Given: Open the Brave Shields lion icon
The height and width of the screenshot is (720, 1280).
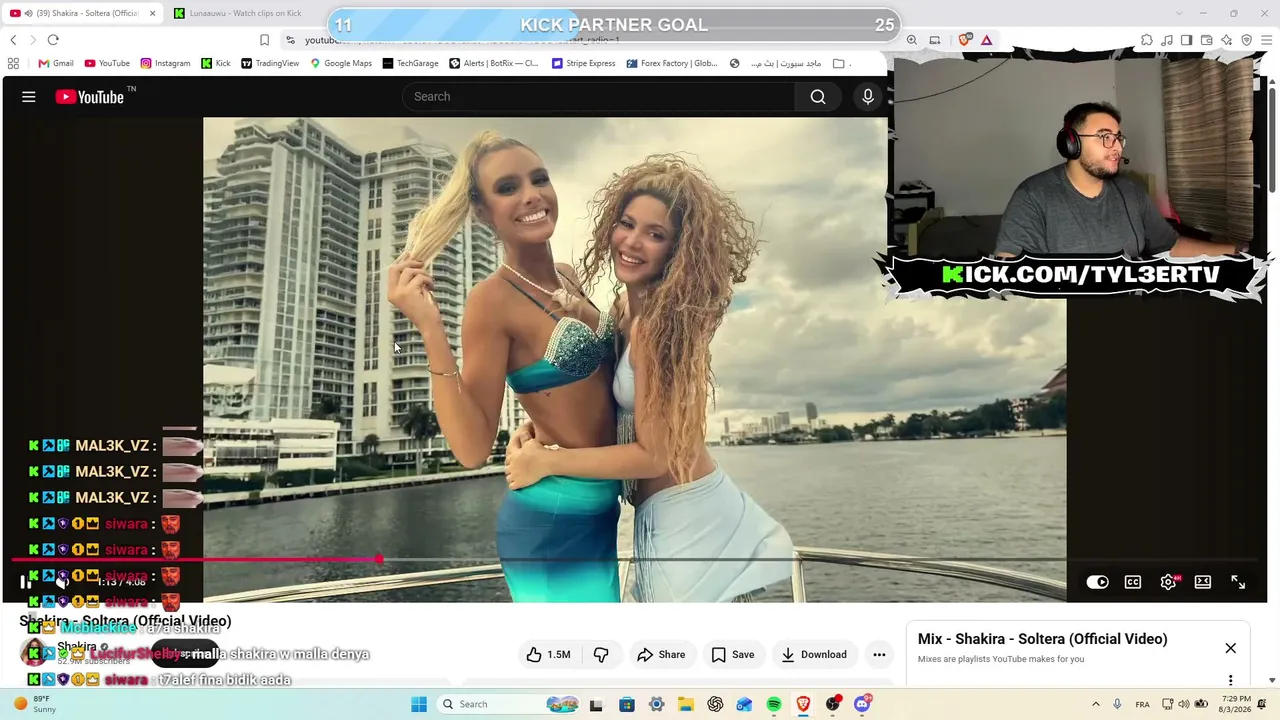Looking at the screenshot, I should 964,40.
